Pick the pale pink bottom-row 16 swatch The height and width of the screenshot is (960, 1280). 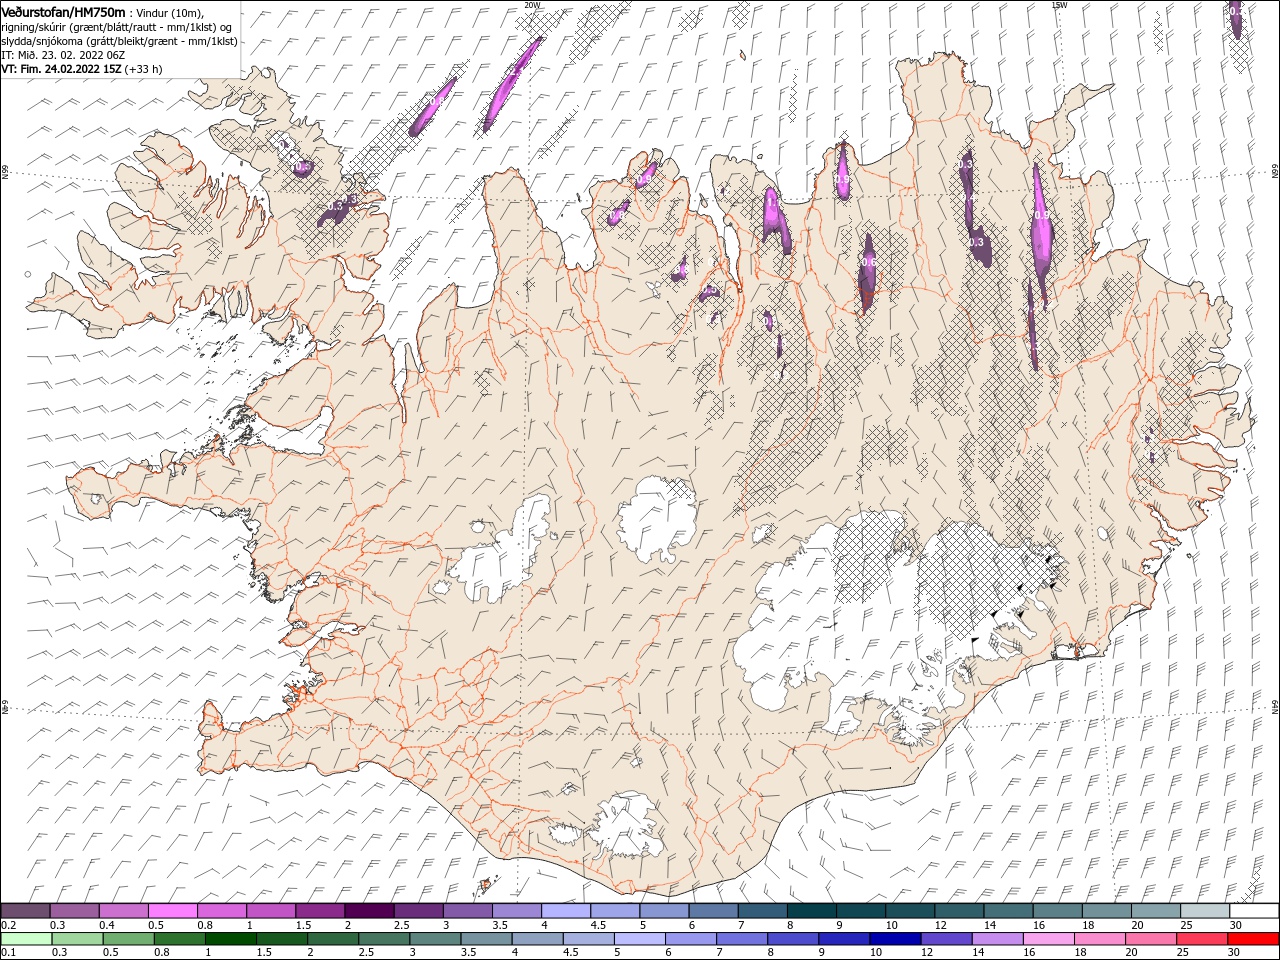pyautogui.click(x=1047, y=939)
